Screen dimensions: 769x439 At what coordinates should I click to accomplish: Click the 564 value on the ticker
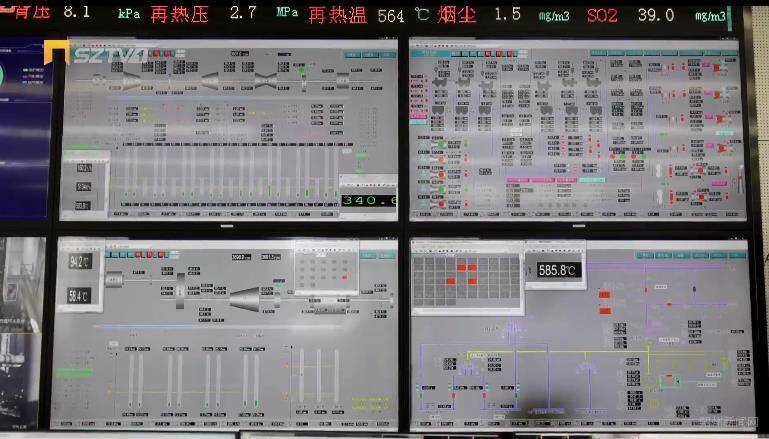tap(391, 16)
